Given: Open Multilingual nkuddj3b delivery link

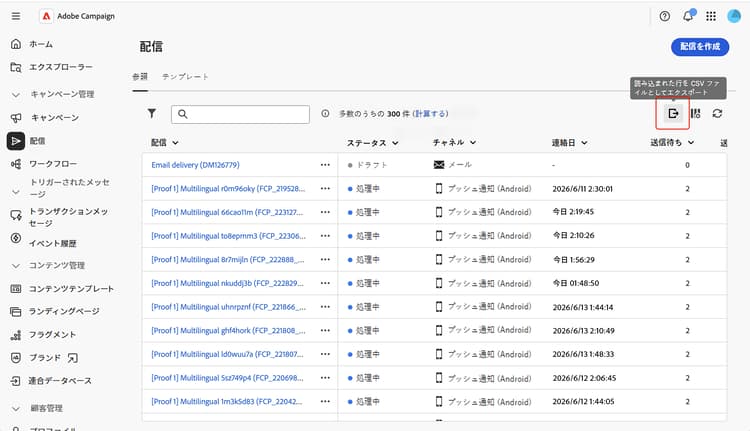Looking at the screenshot, I should coord(227,283).
